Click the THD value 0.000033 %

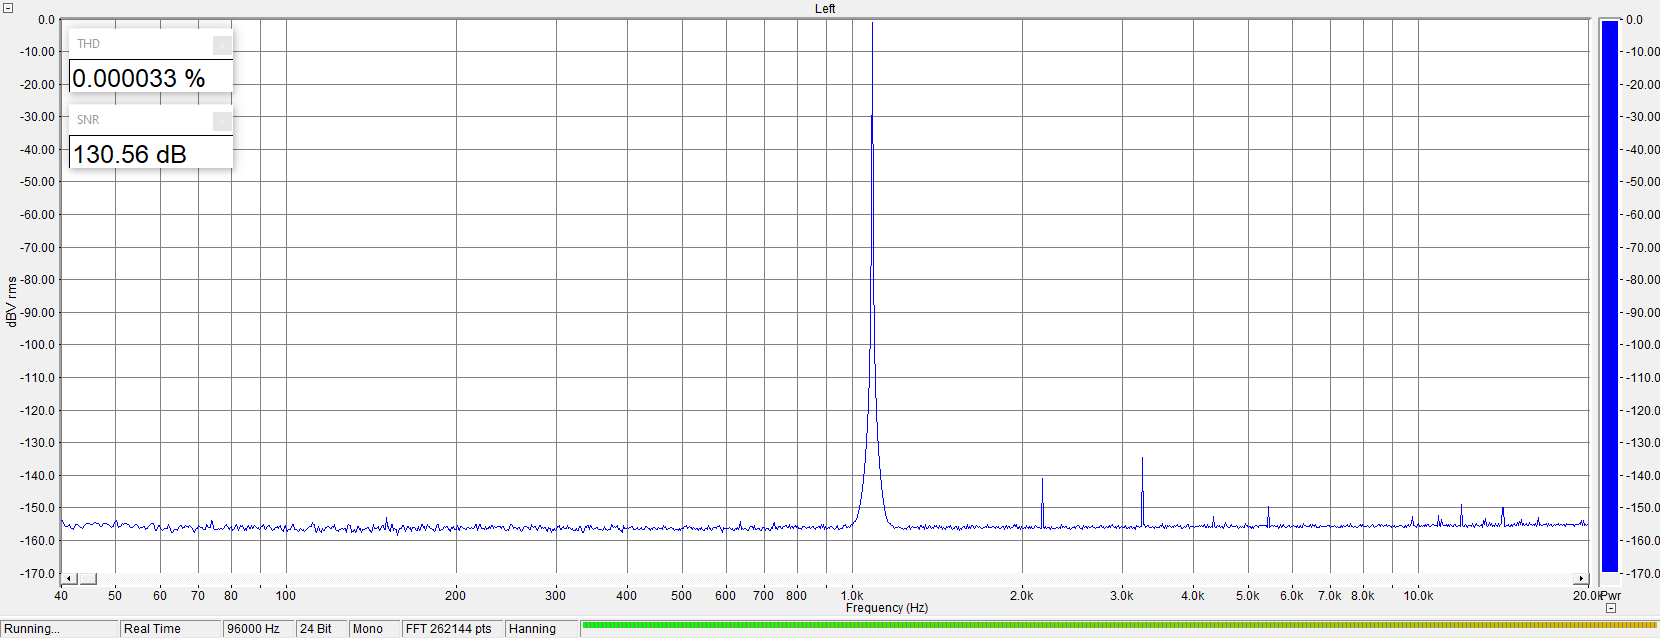pyautogui.click(x=139, y=78)
